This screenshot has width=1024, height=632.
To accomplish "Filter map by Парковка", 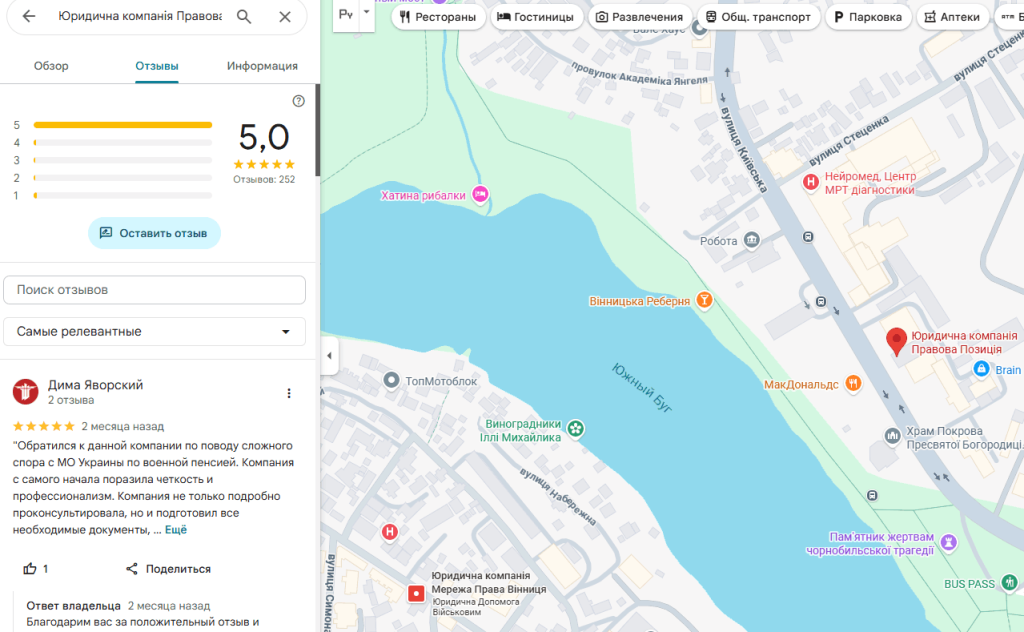I will (868, 17).
